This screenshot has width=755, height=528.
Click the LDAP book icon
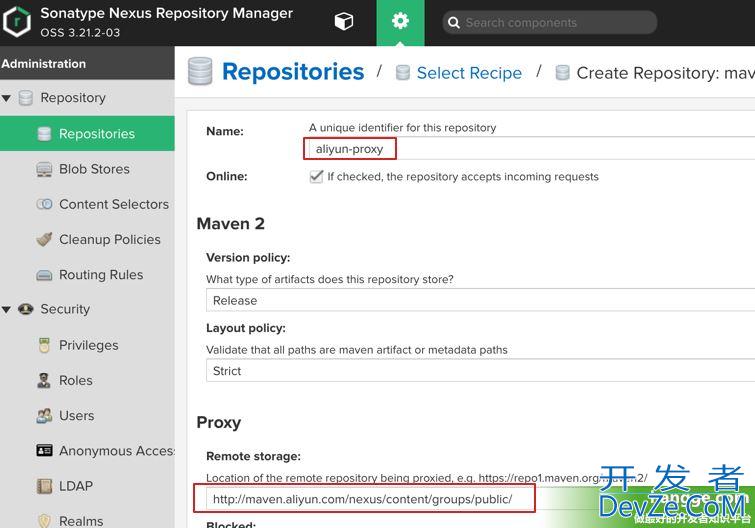(44, 486)
